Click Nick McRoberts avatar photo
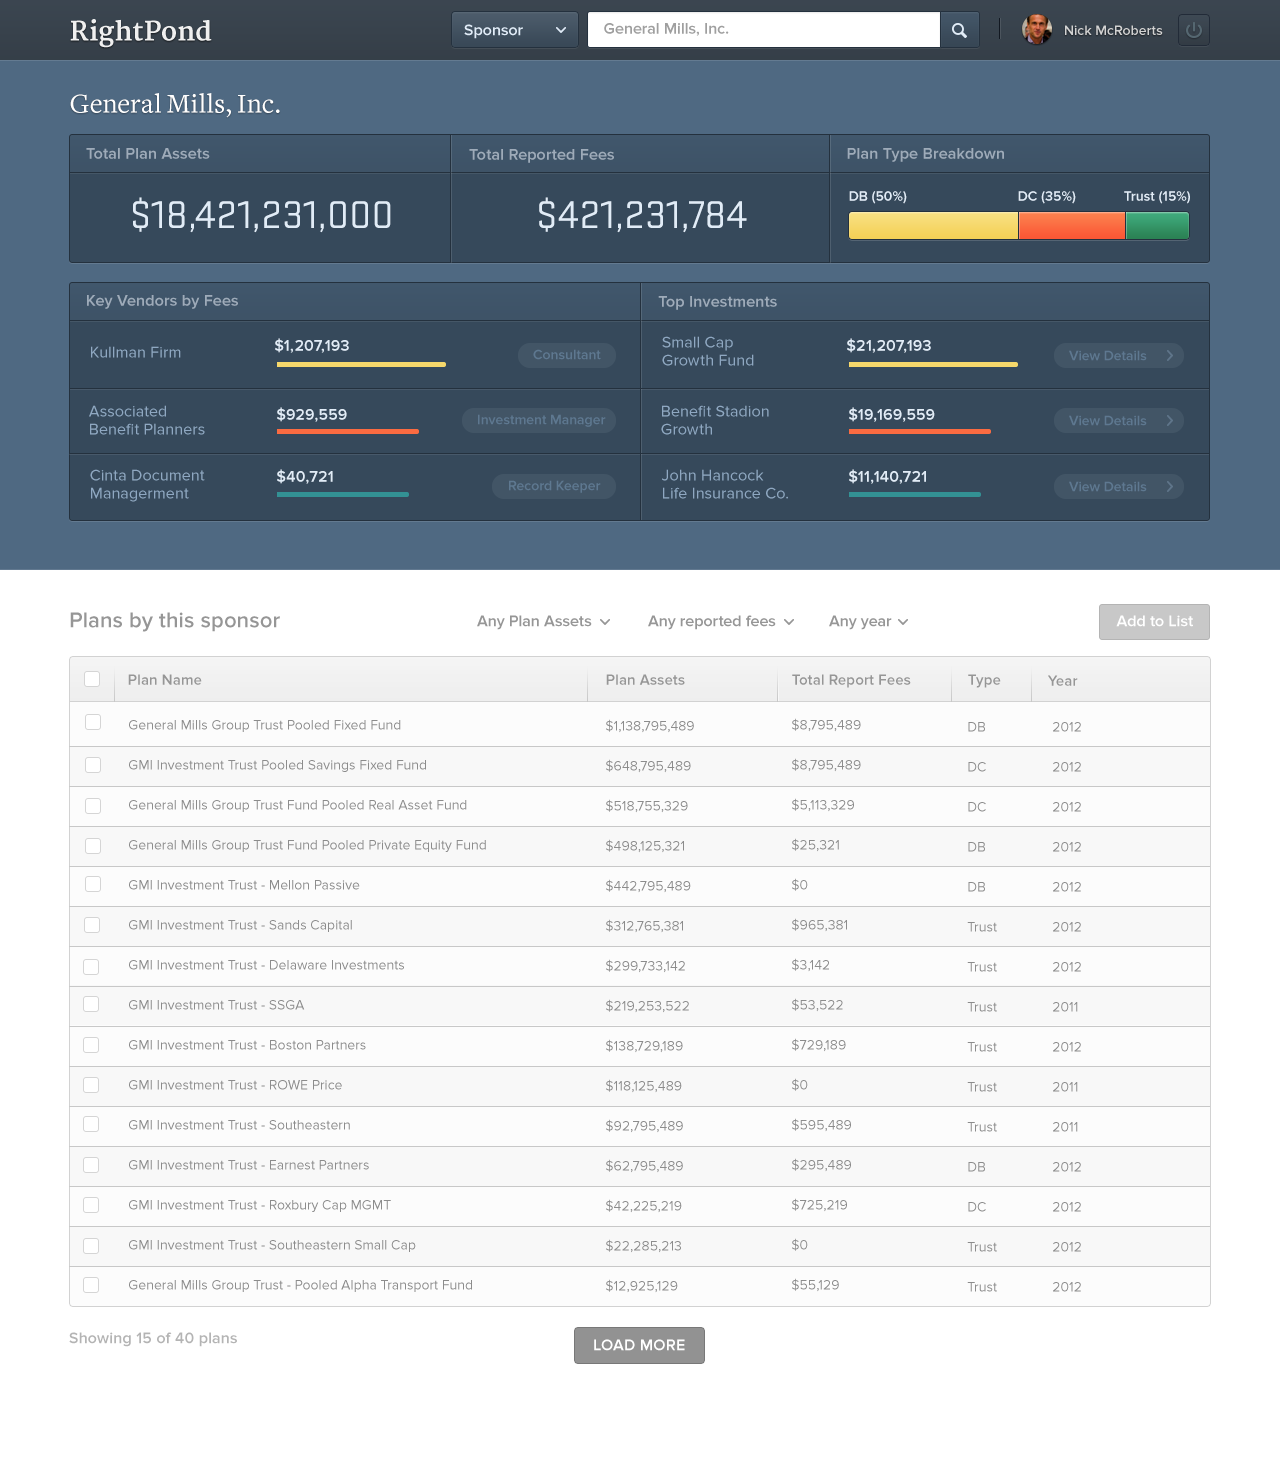1280x1480 pixels. tap(1037, 30)
